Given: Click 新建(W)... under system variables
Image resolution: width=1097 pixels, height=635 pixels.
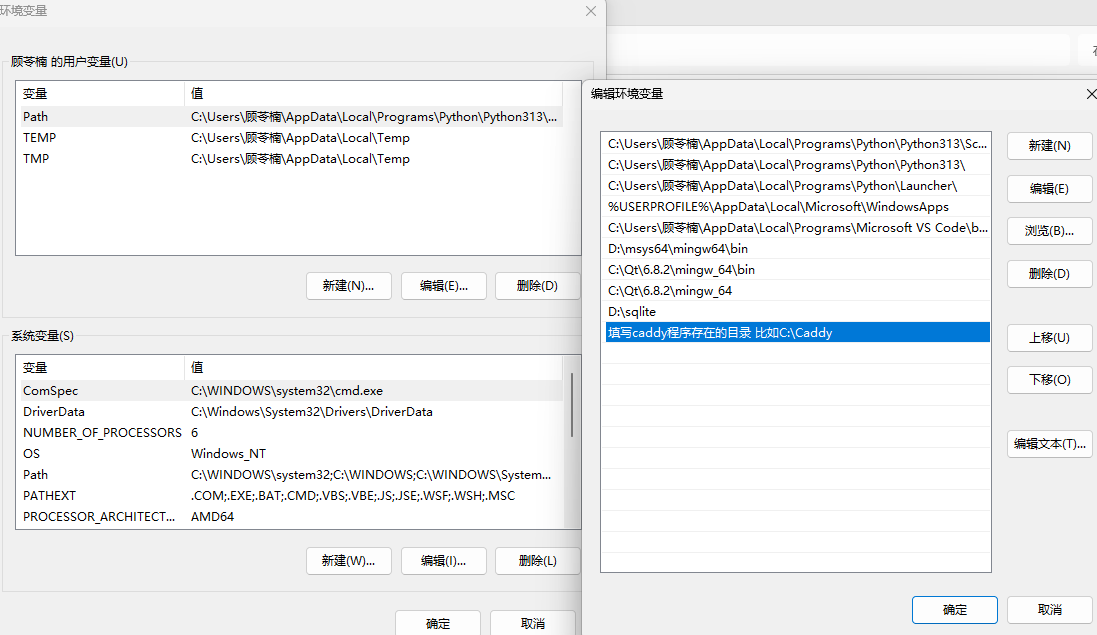Looking at the screenshot, I should tap(348, 561).
